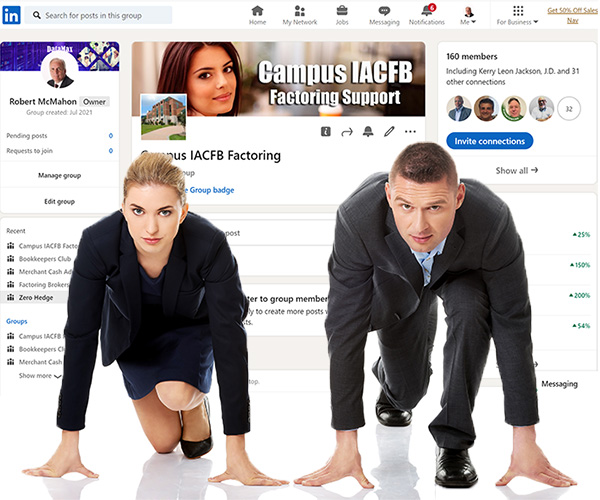This screenshot has width=600, height=500.
Task: Click the Get 50% Off Sales Nav link
Action: tap(573, 14)
